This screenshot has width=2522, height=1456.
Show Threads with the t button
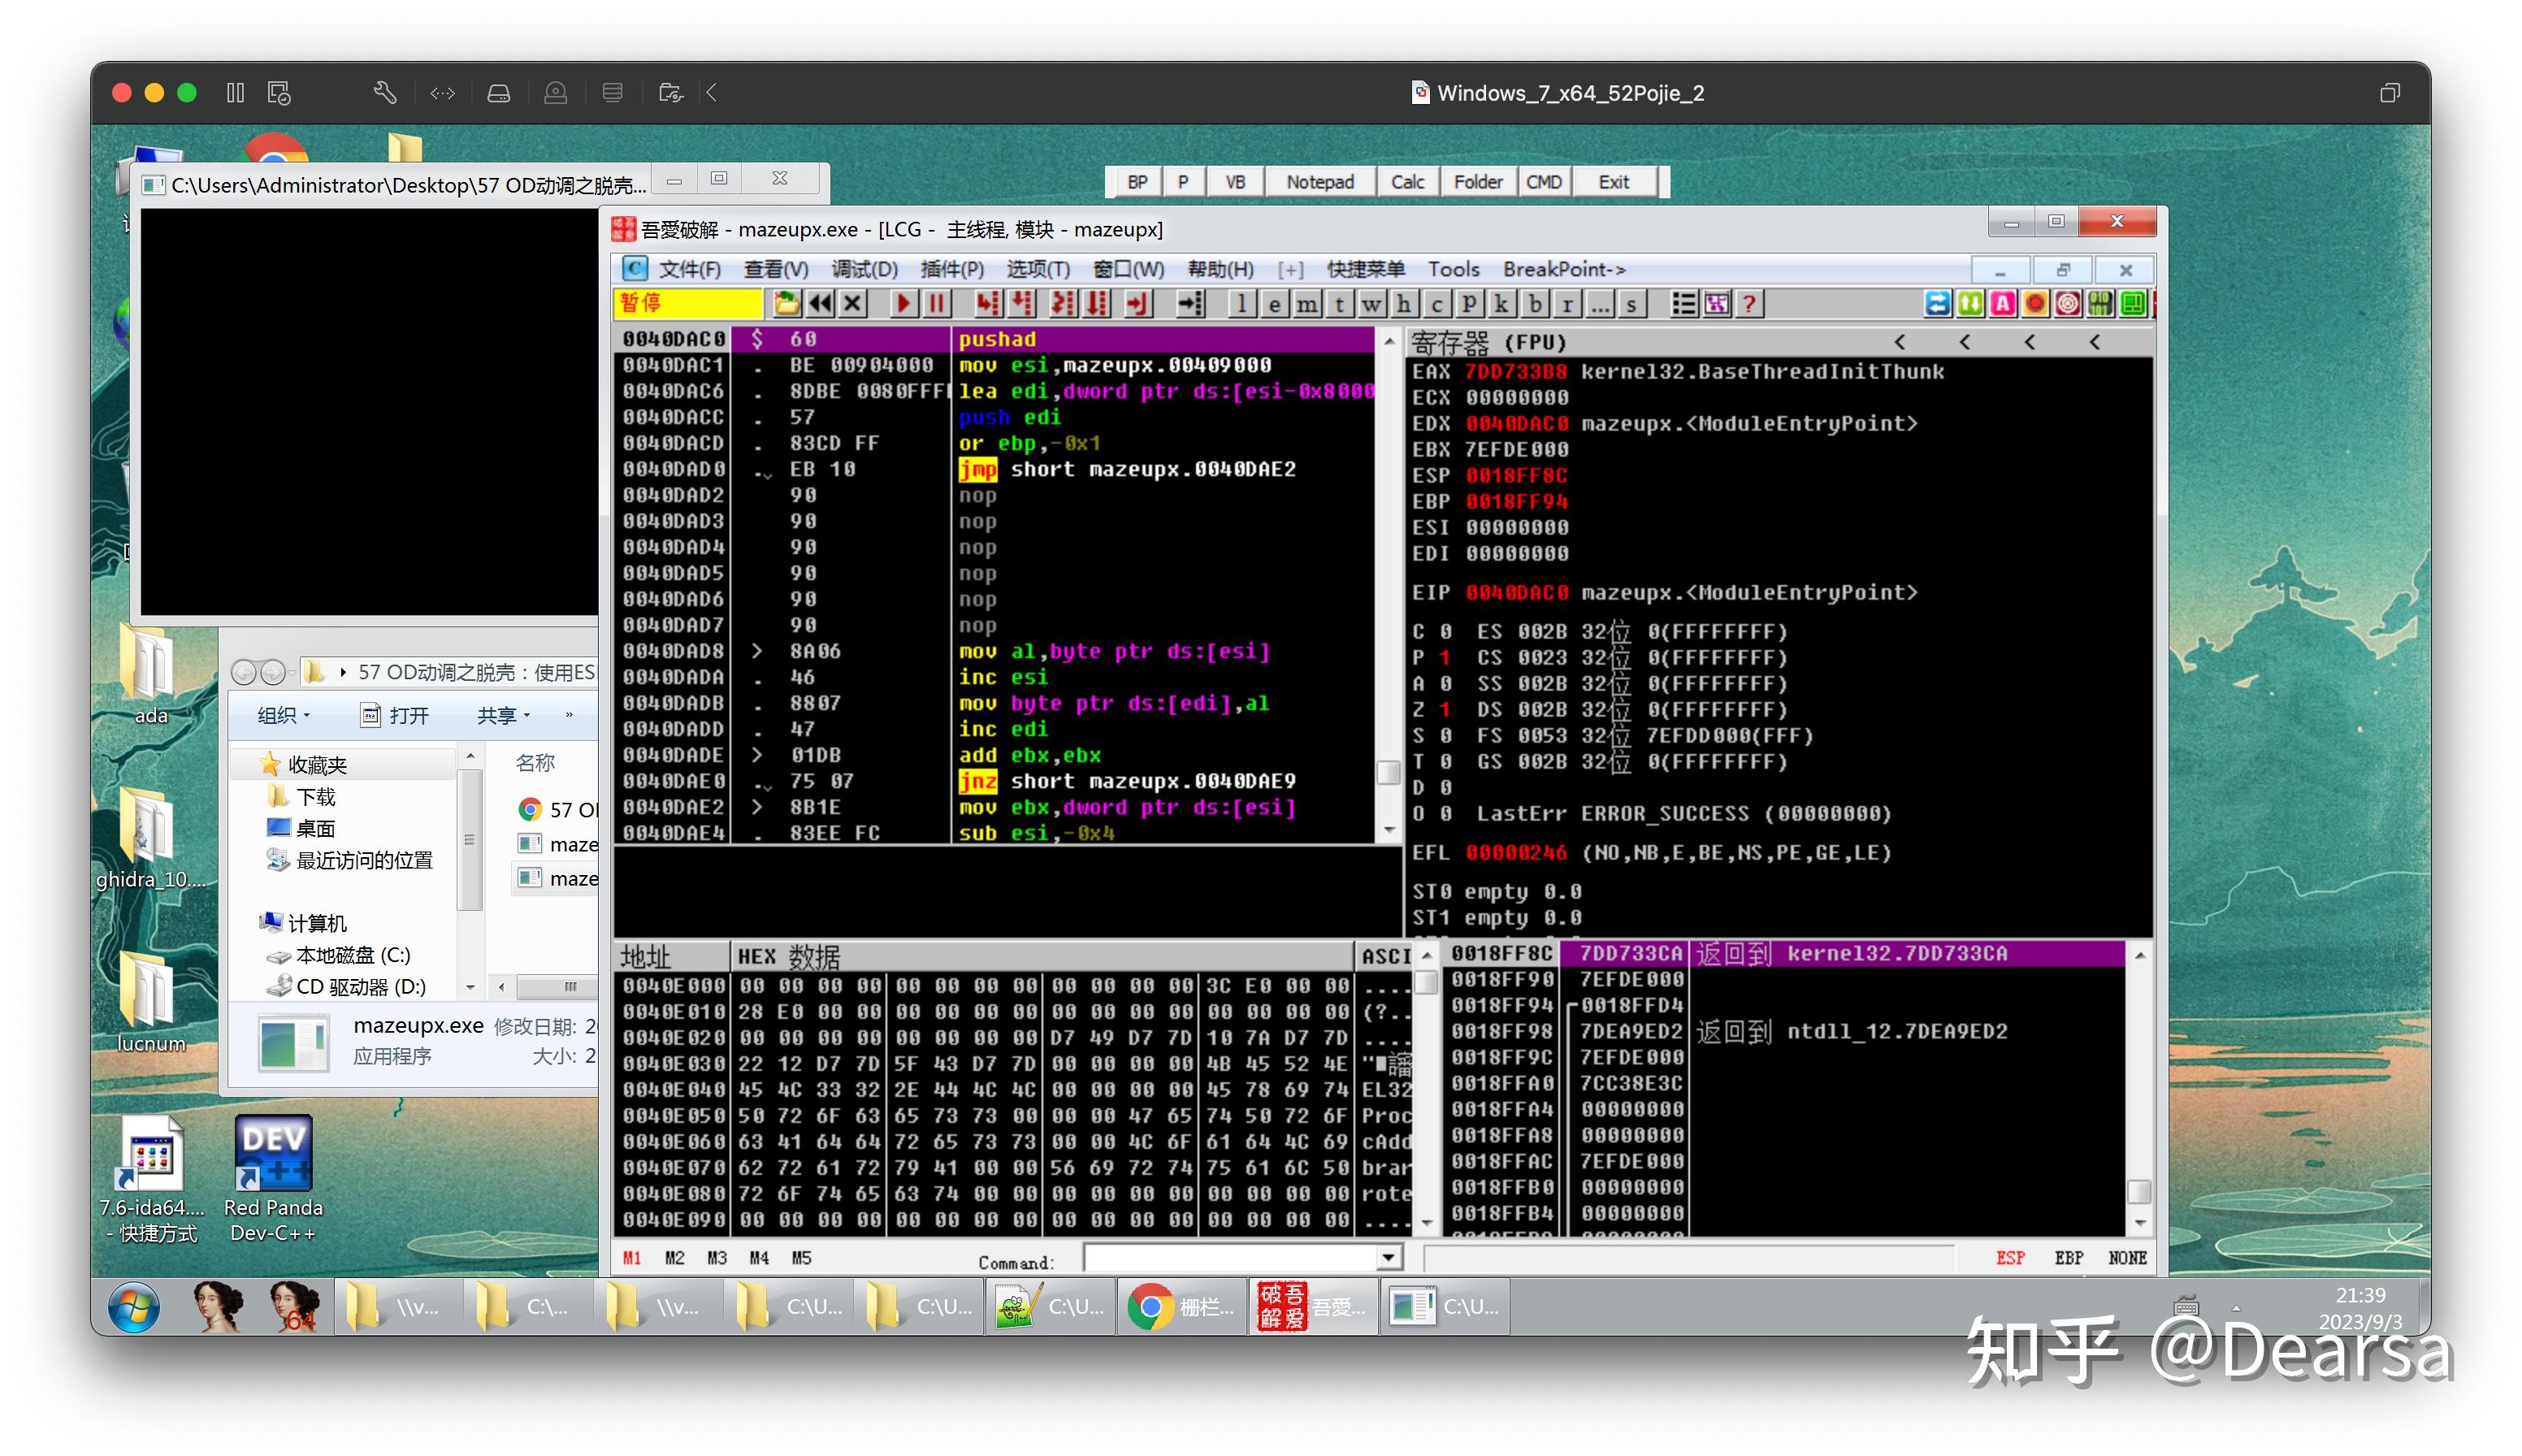click(x=1339, y=303)
